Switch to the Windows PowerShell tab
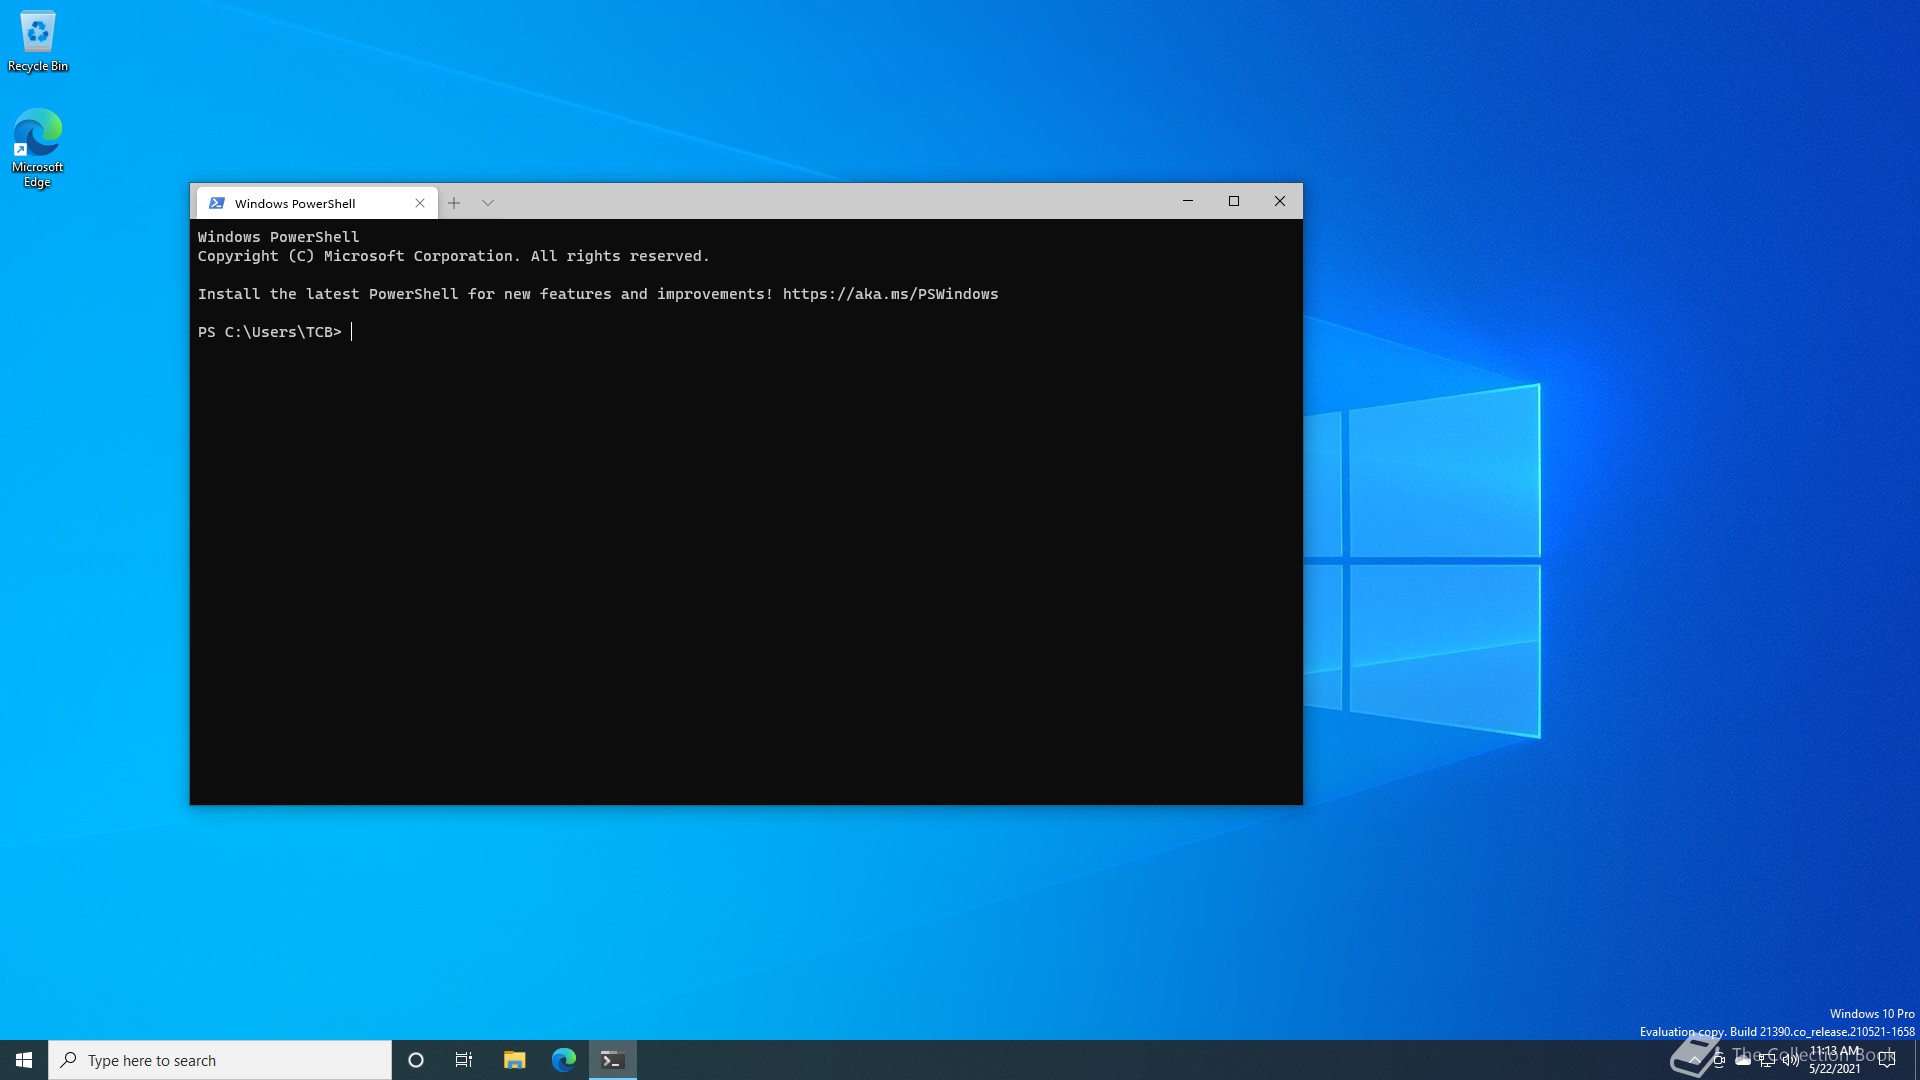Viewport: 1920px width, 1080px height. point(317,203)
